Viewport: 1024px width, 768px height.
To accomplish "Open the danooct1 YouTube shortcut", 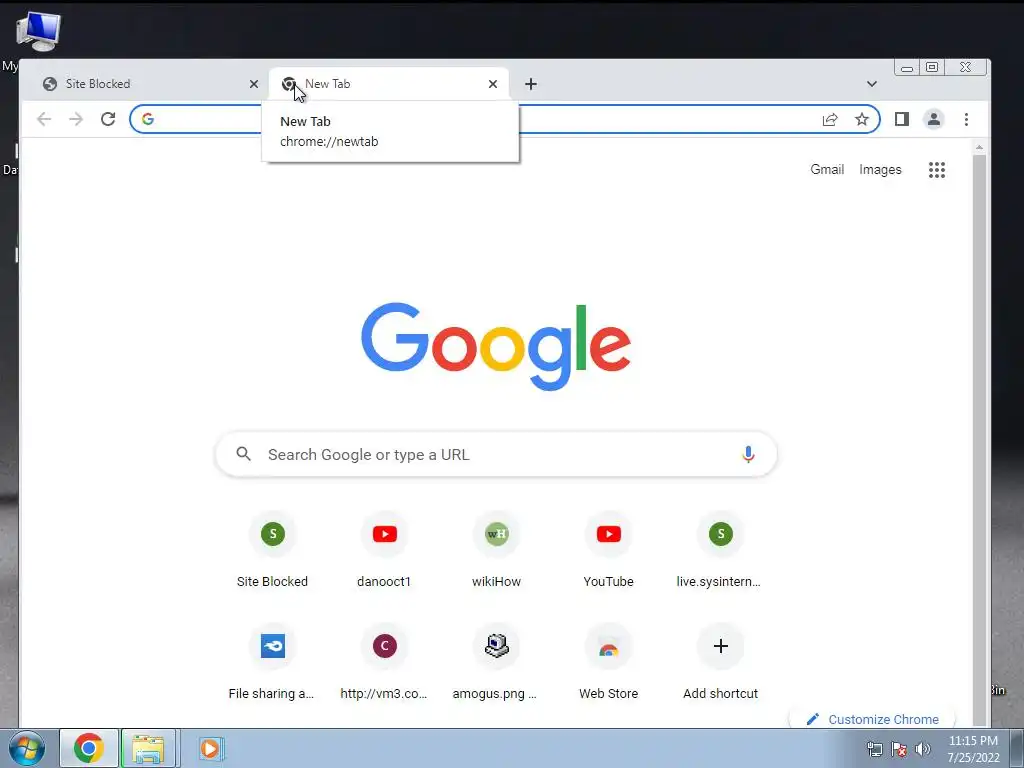I will point(385,551).
